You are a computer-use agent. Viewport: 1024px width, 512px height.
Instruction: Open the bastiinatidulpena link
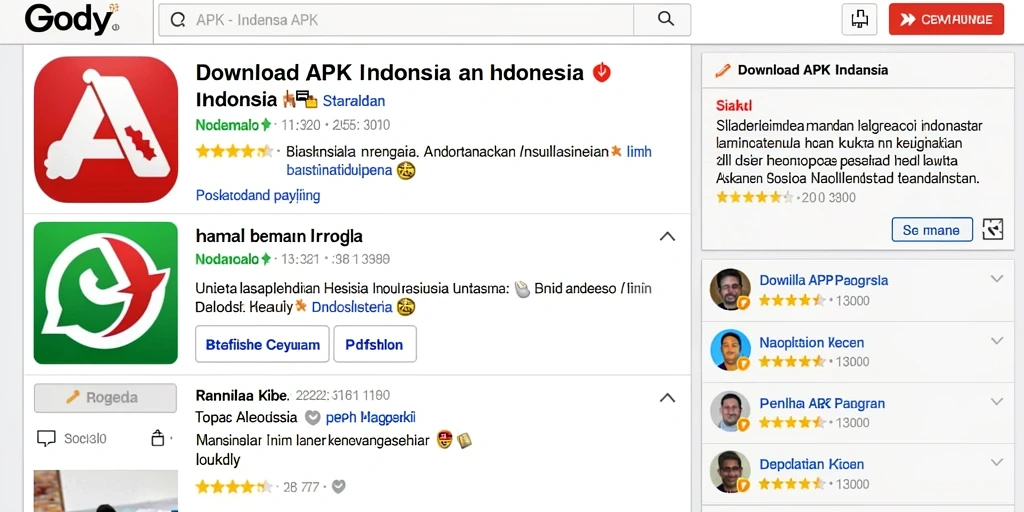coord(340,171)
